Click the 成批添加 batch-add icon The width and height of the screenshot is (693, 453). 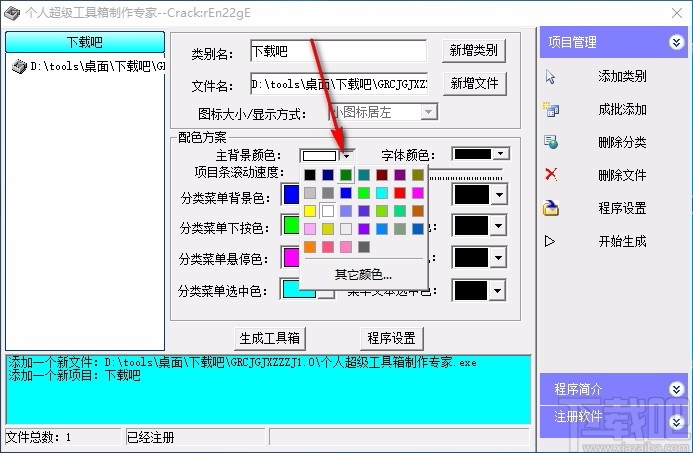tap(551, 109)
